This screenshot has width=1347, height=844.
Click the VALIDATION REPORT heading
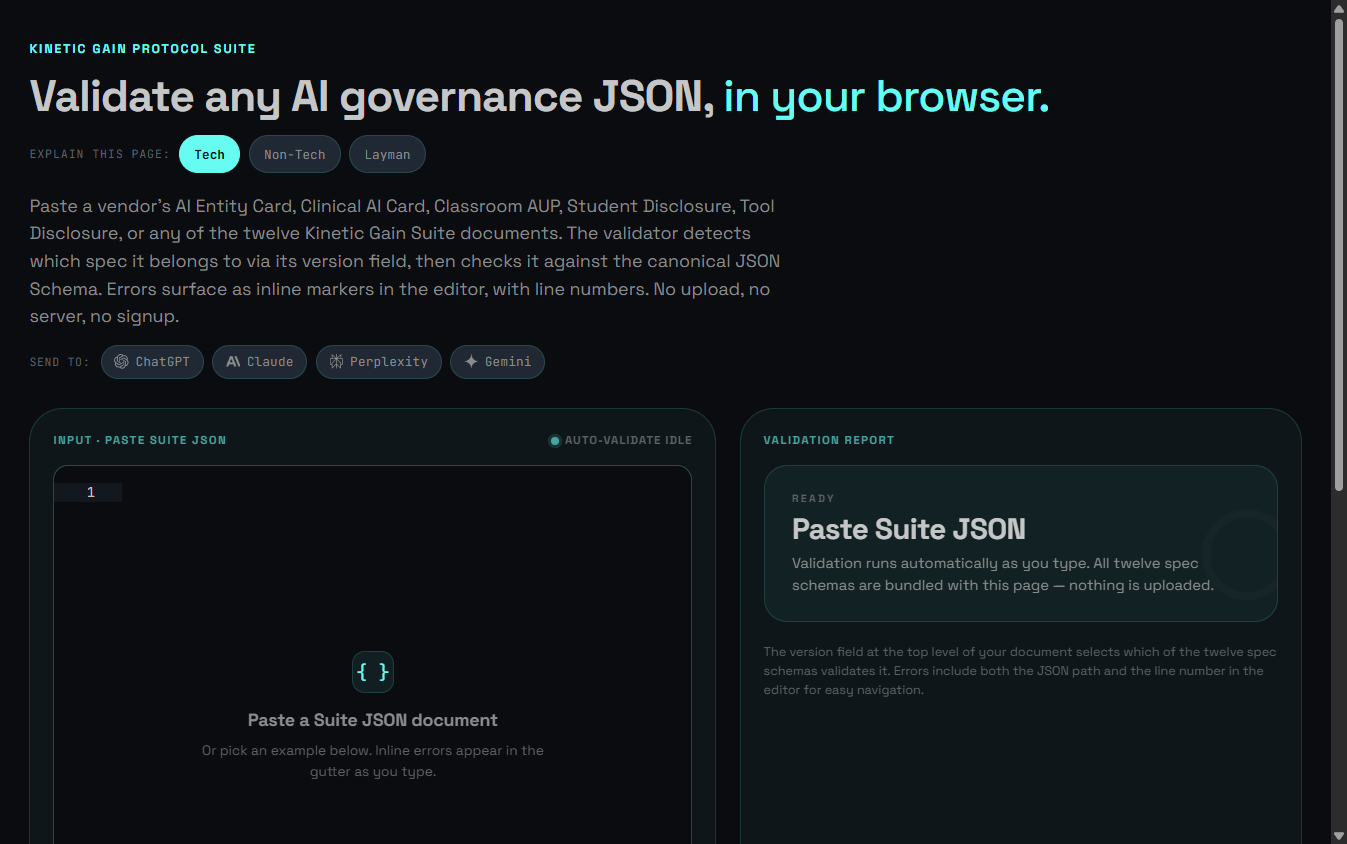(x=829, y=441)
